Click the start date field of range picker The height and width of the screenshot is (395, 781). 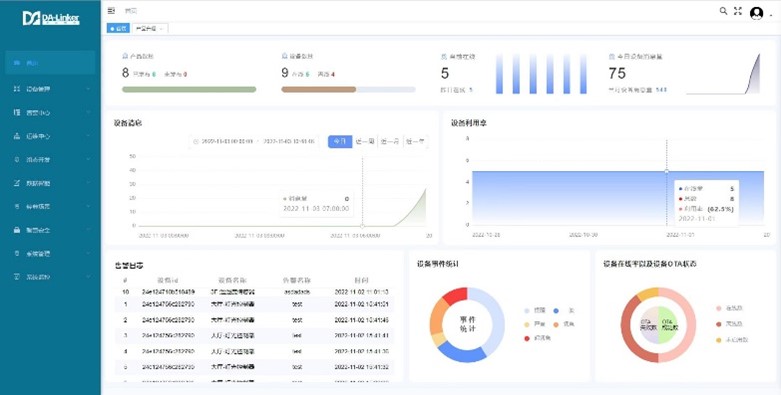pyautogui.click(x=227, y=141)
